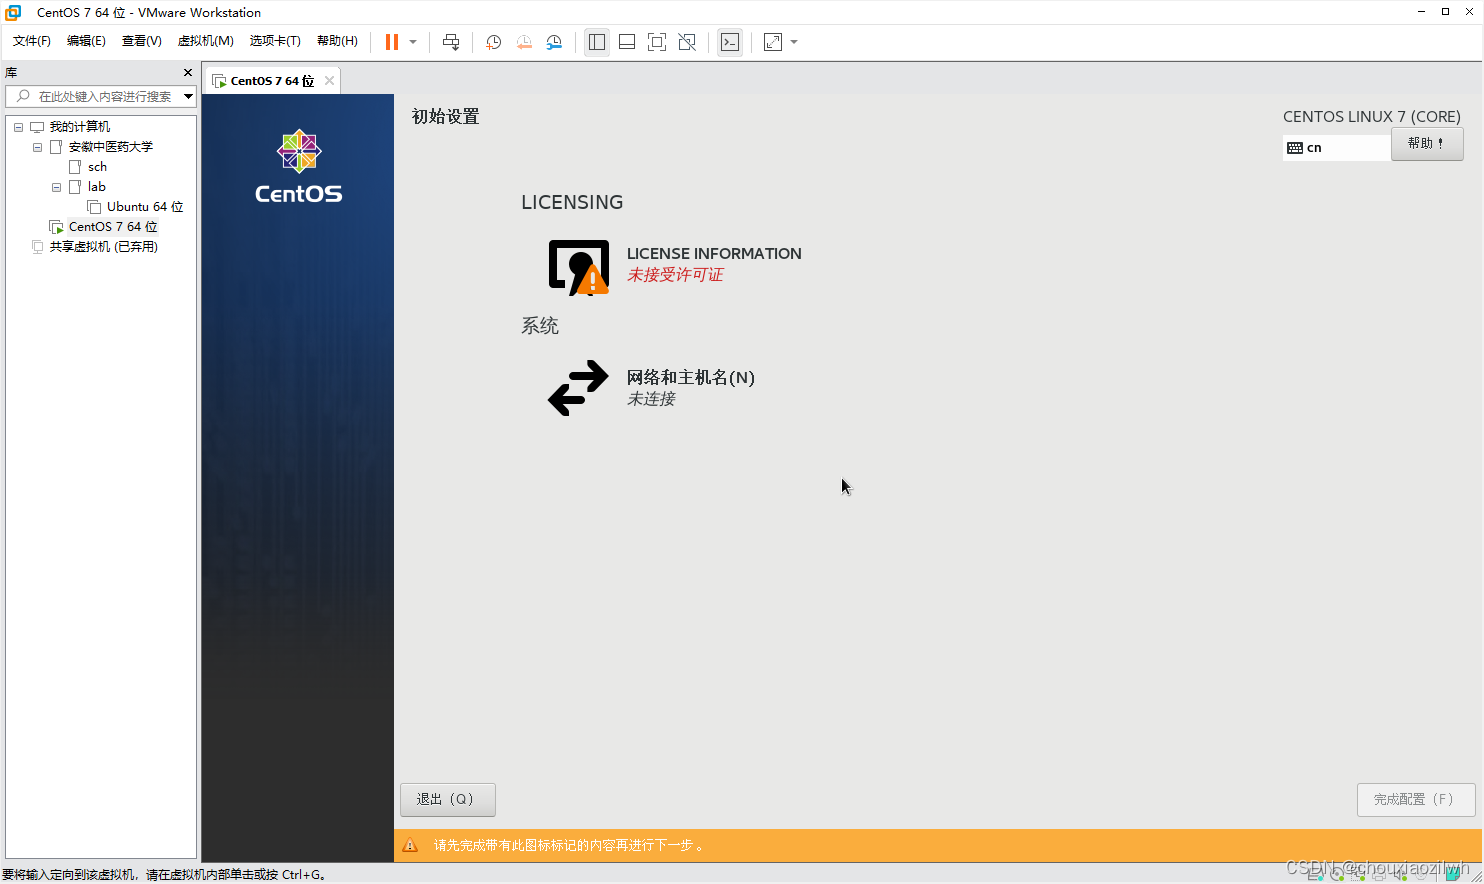Pause the running virtual machine

click(390, 42)
